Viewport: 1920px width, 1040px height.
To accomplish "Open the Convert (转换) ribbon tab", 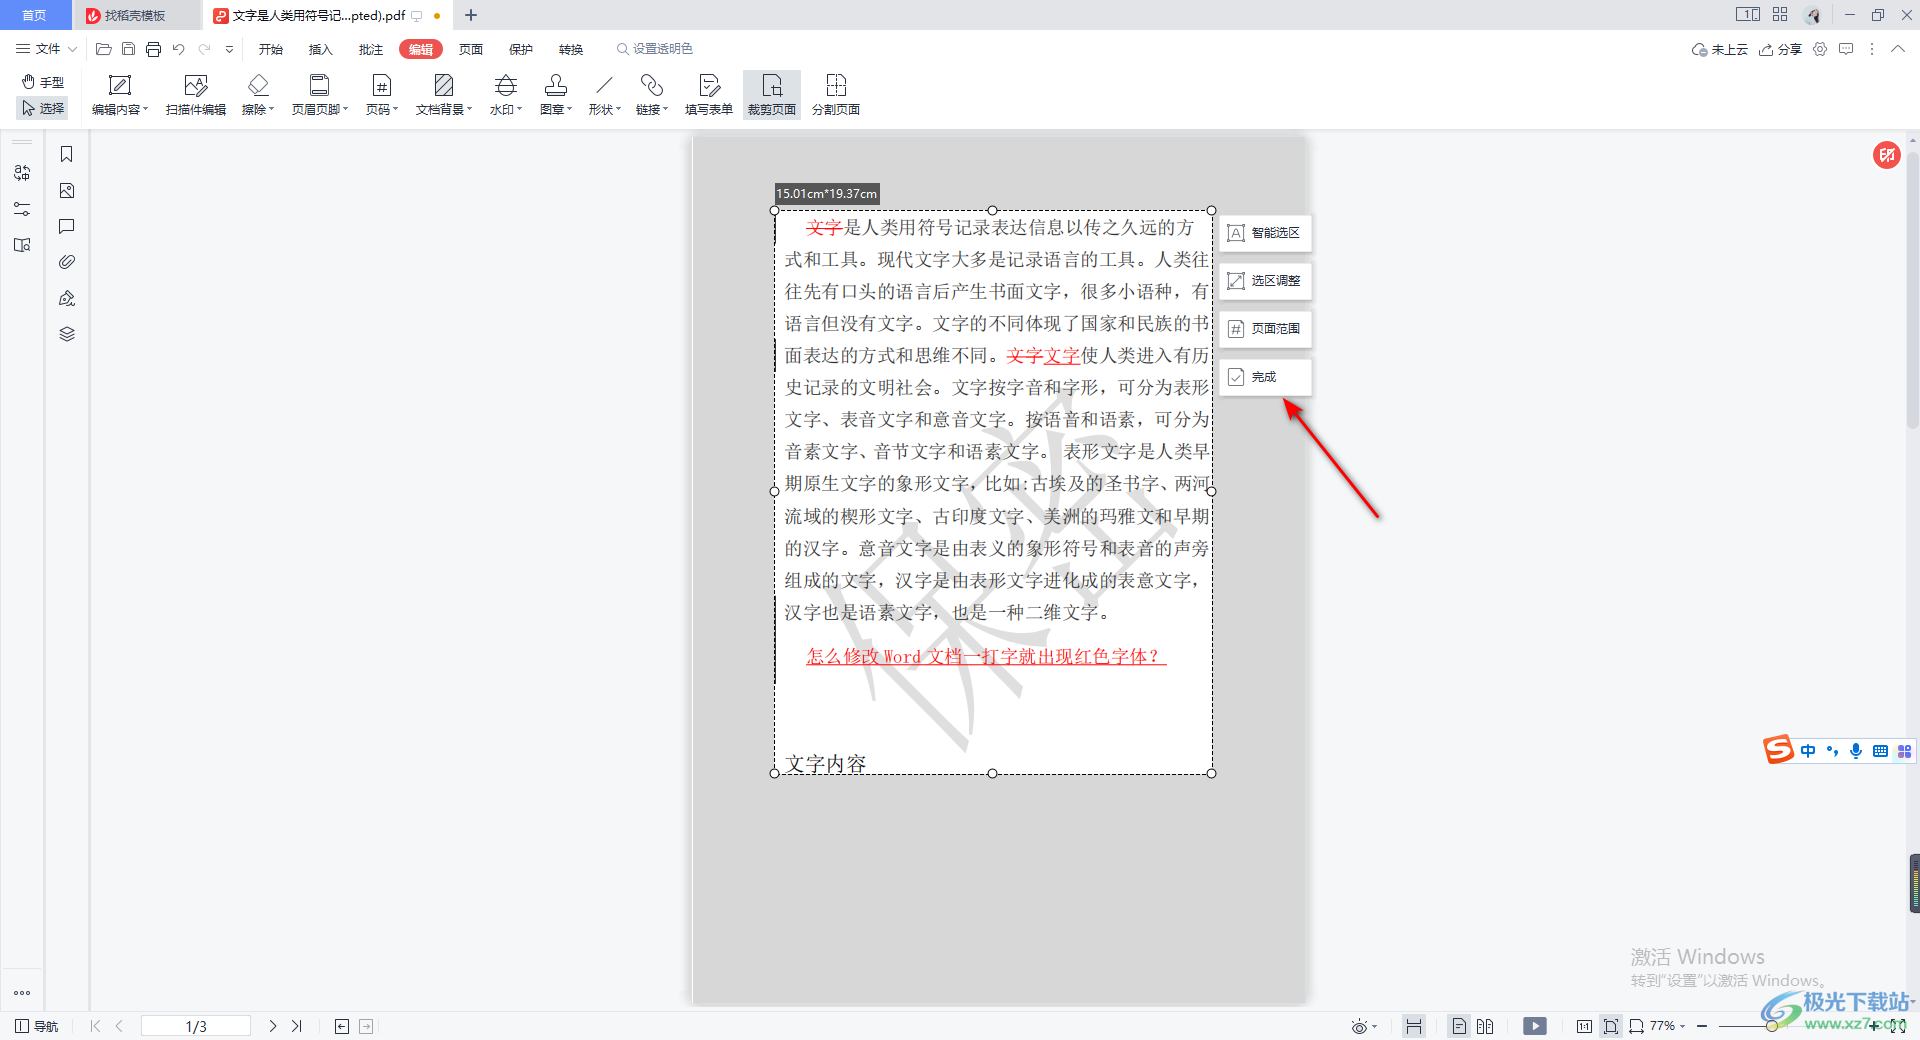I will pyautogui.click(x=571, y=49).
